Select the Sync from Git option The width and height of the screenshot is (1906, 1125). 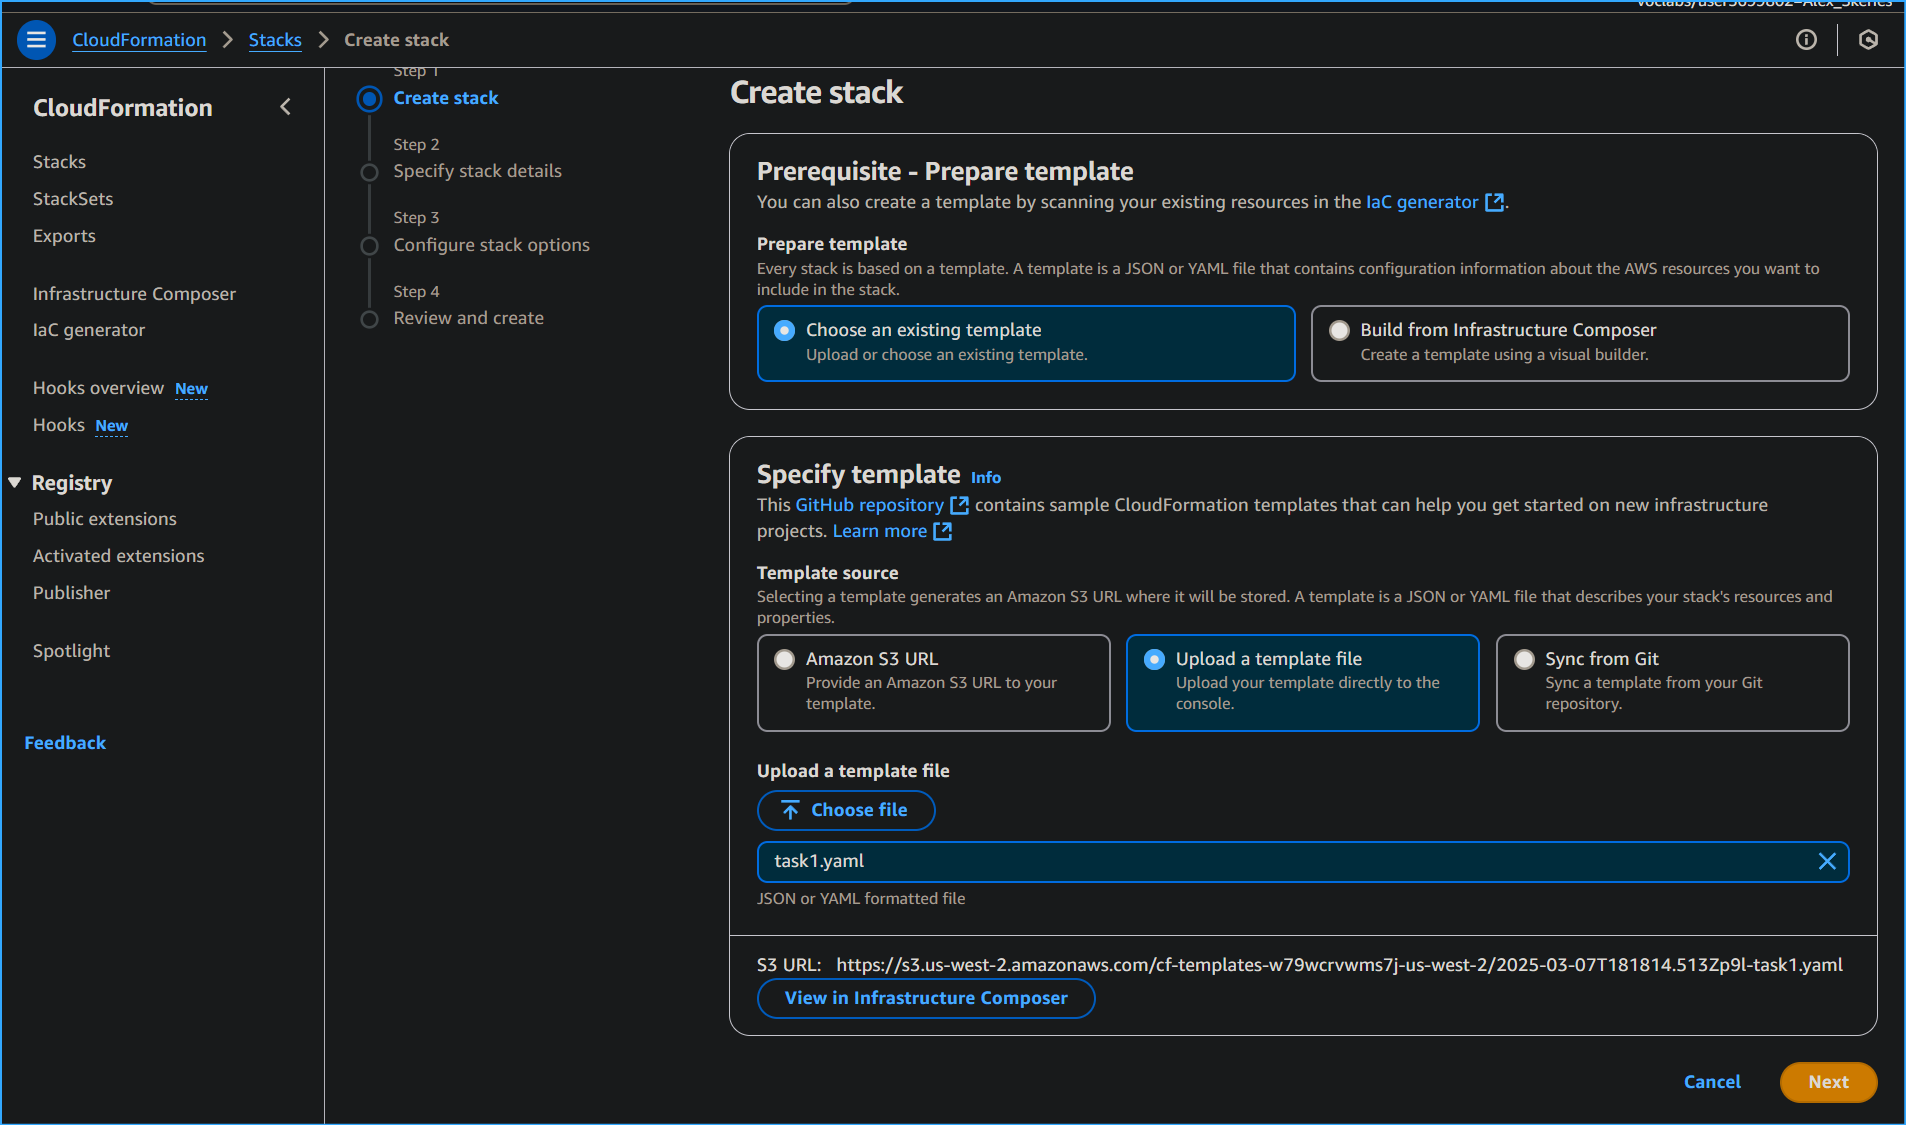pyautogui.click(x=1523, y=659)
